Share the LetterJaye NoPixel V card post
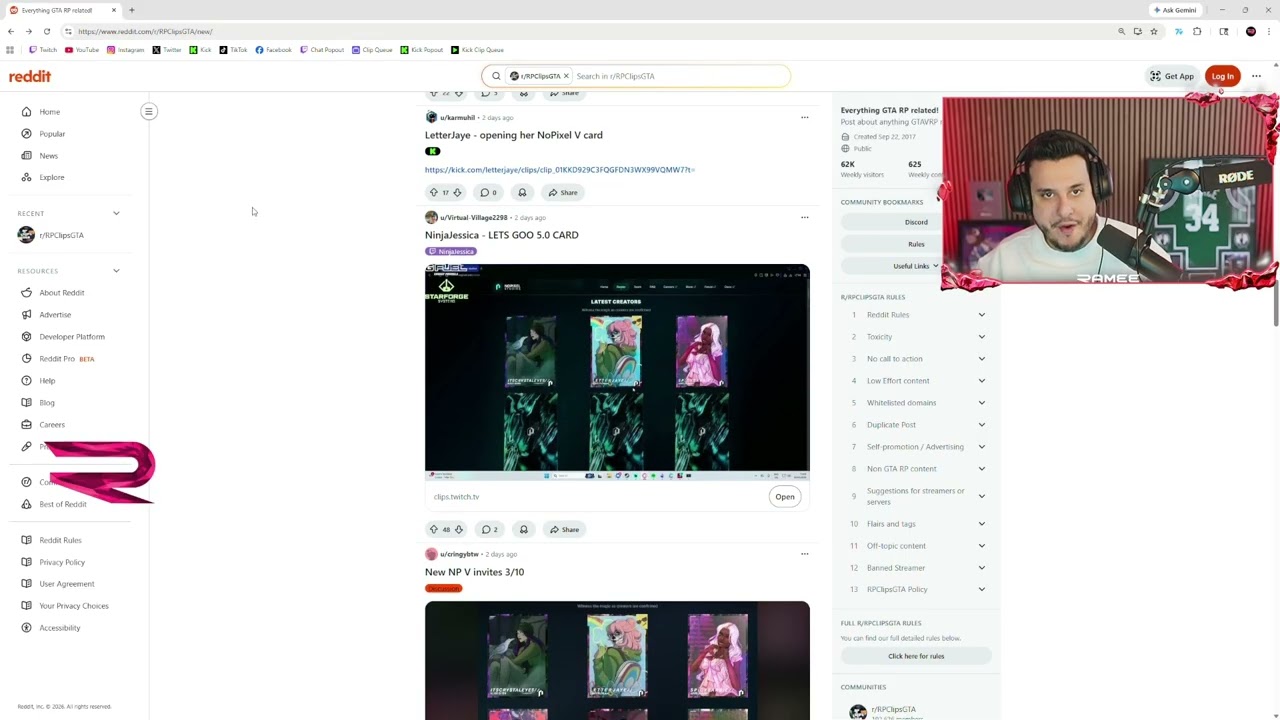Viewport: 1280px width, 720px height. coord(563,192)
